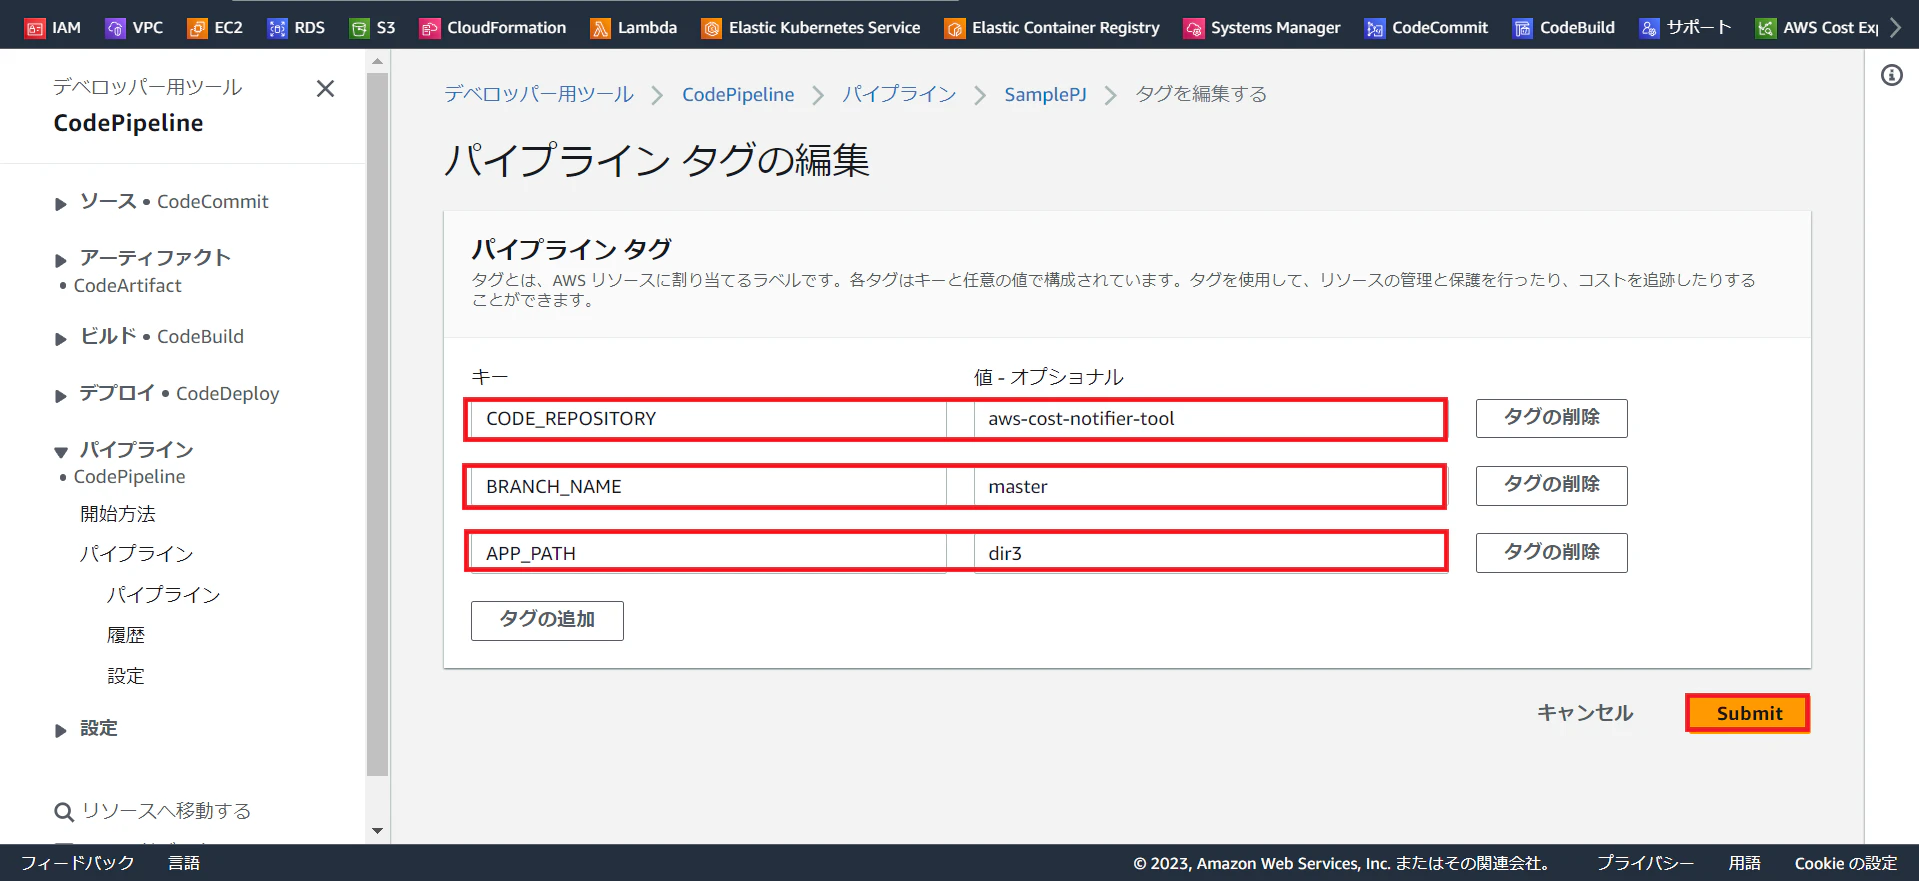
Task: Open the IAM service shortcut icon
Action: 35,28
